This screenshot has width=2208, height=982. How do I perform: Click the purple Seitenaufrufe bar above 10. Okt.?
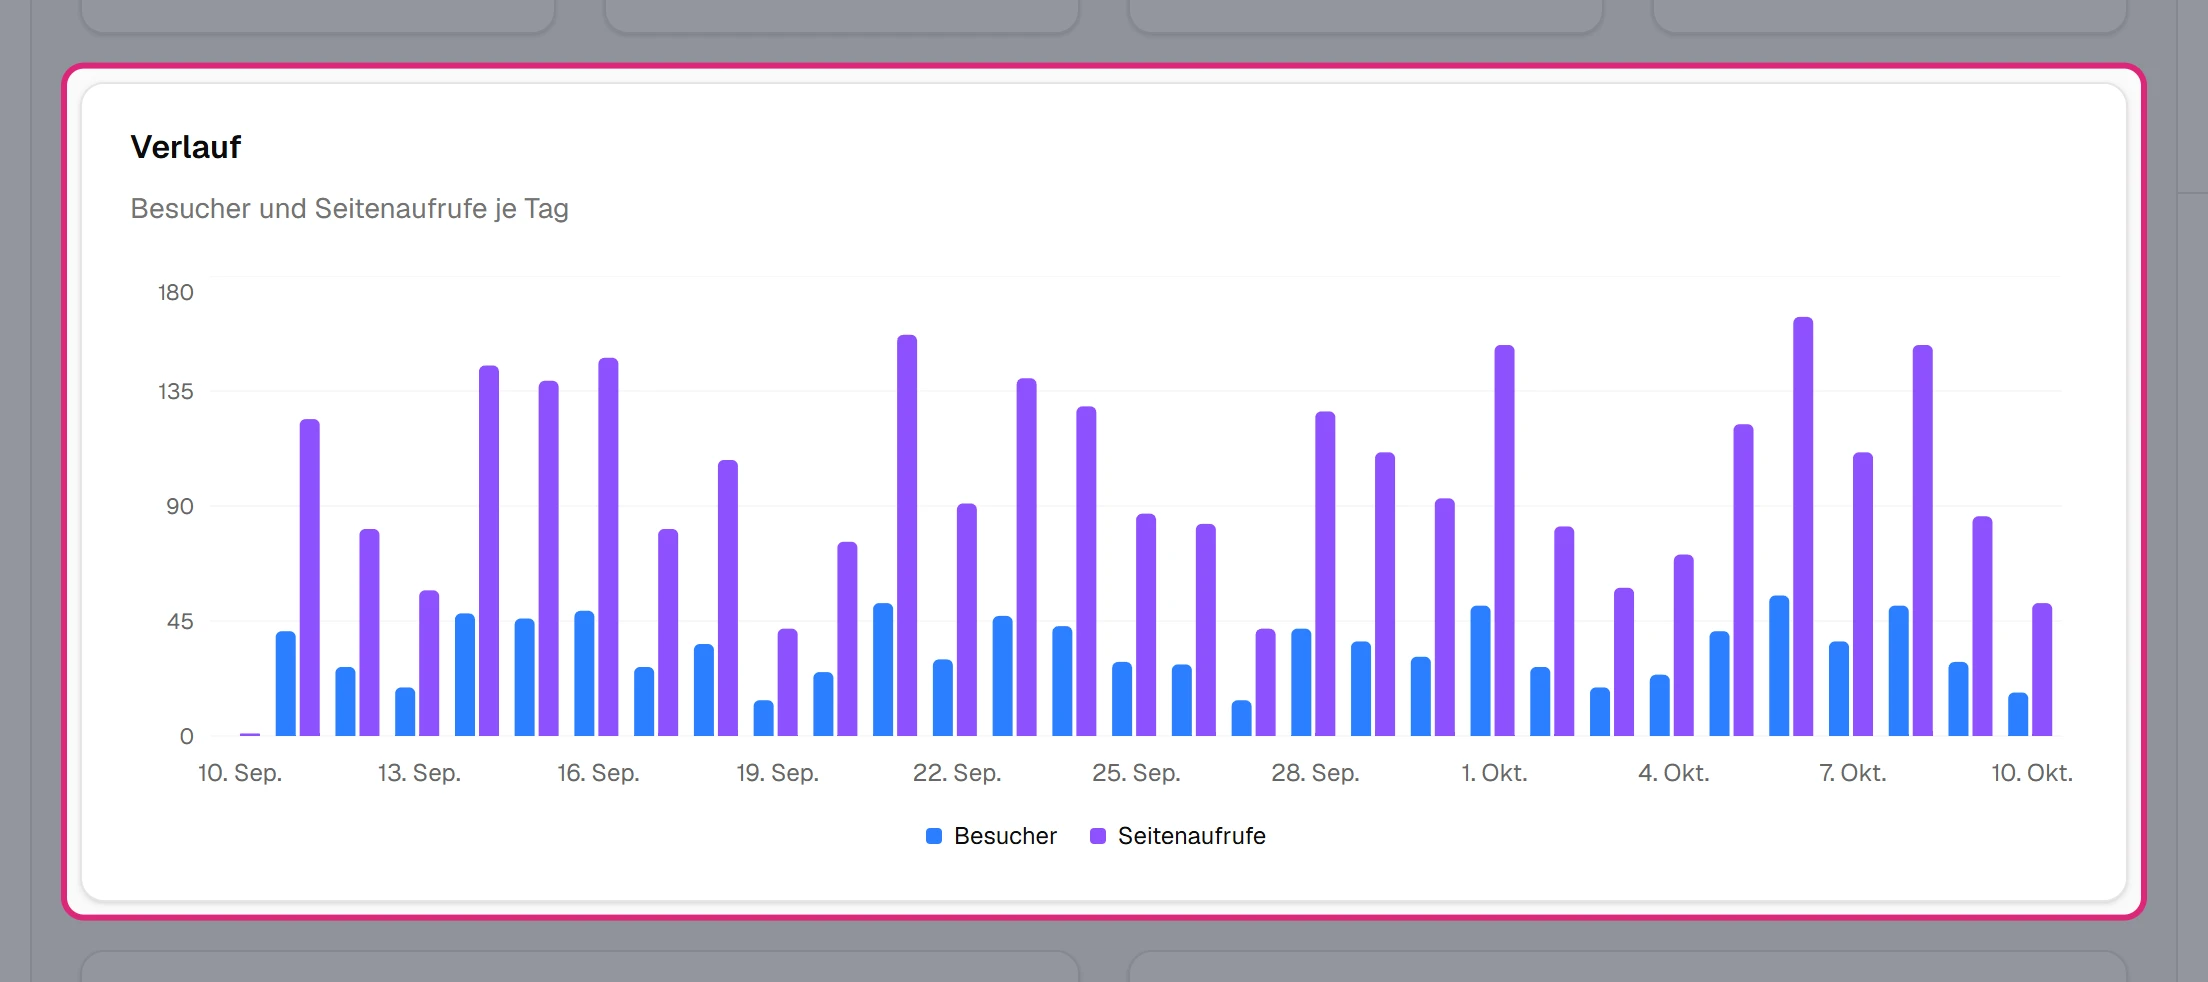[x=2042, y=669]
